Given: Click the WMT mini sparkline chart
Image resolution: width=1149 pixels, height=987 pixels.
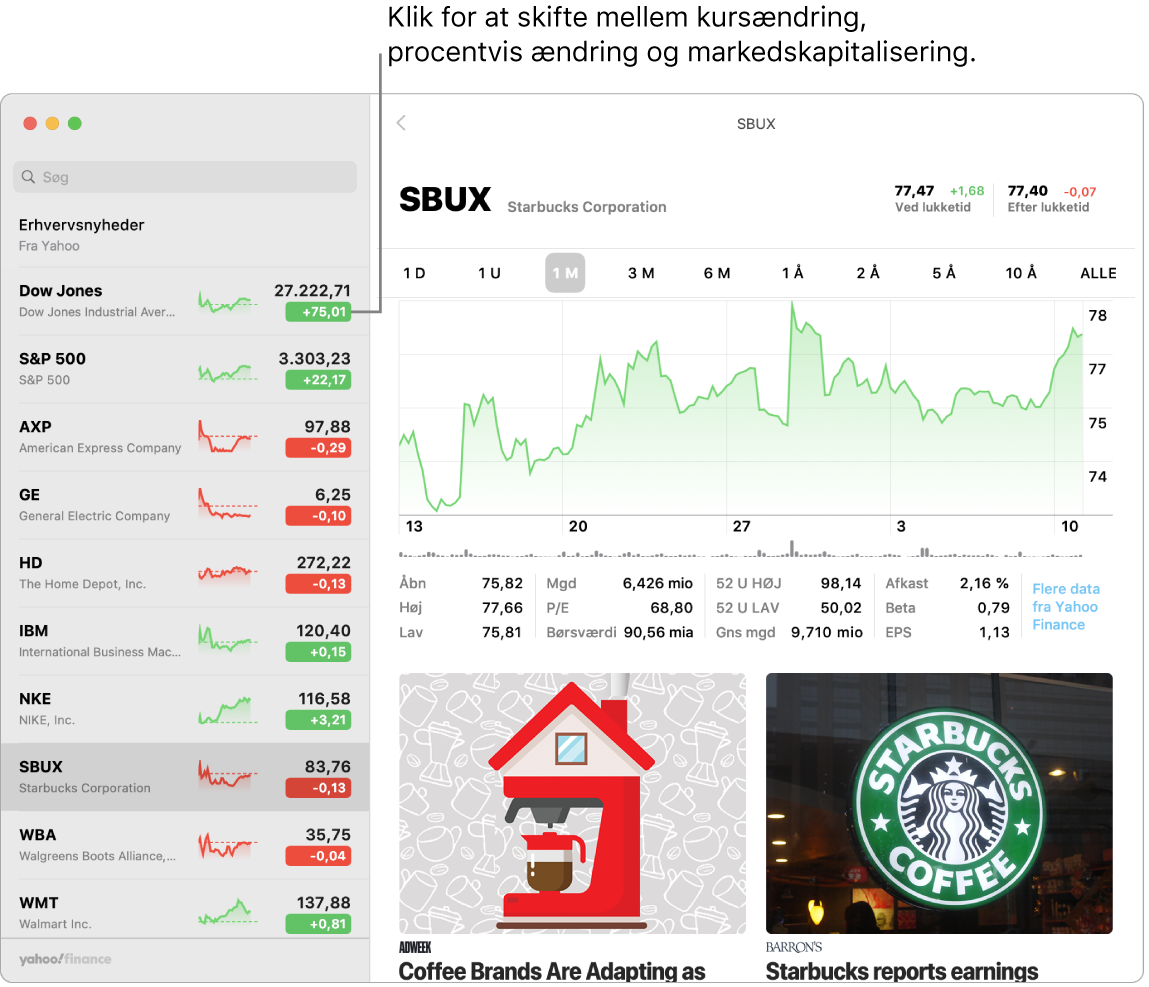Looking at the screenshot, I should coord(227,913).
